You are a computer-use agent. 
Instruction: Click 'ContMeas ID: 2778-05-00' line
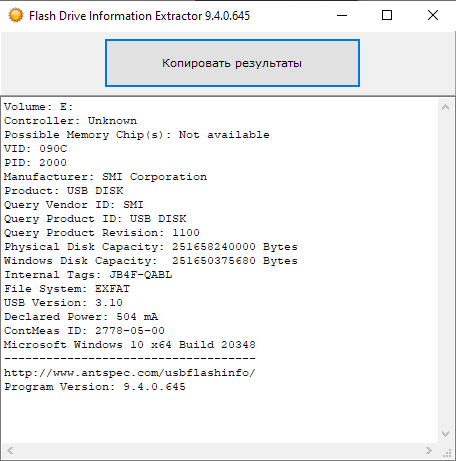[84, 331]
